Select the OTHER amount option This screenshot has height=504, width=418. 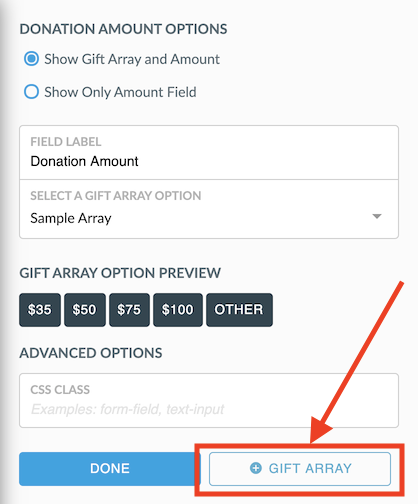pyautogui.click(x=239, y=310)
